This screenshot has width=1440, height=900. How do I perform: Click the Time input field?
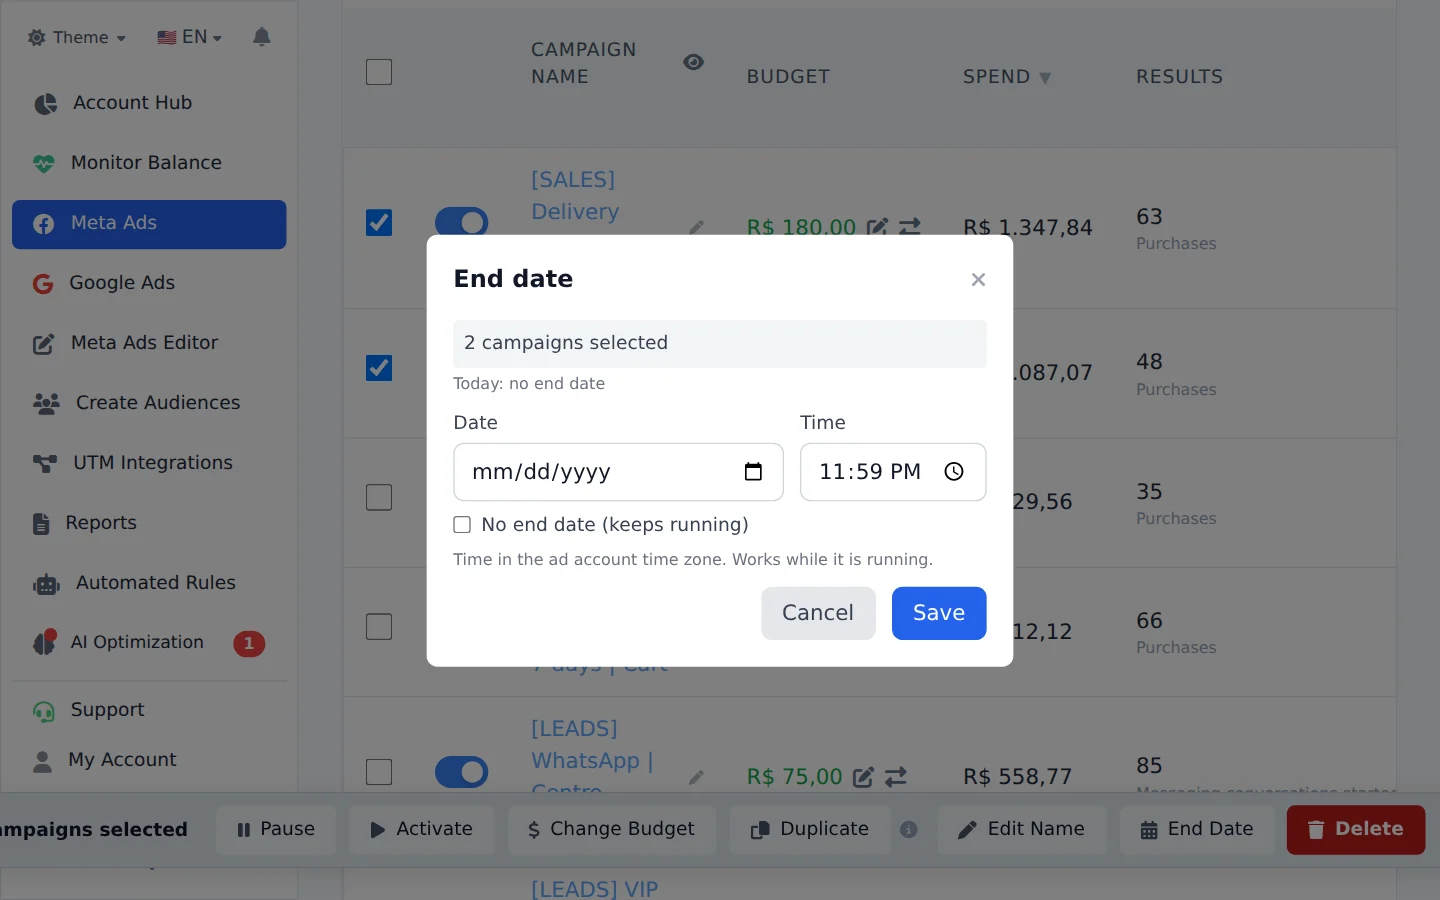[893, 472]
